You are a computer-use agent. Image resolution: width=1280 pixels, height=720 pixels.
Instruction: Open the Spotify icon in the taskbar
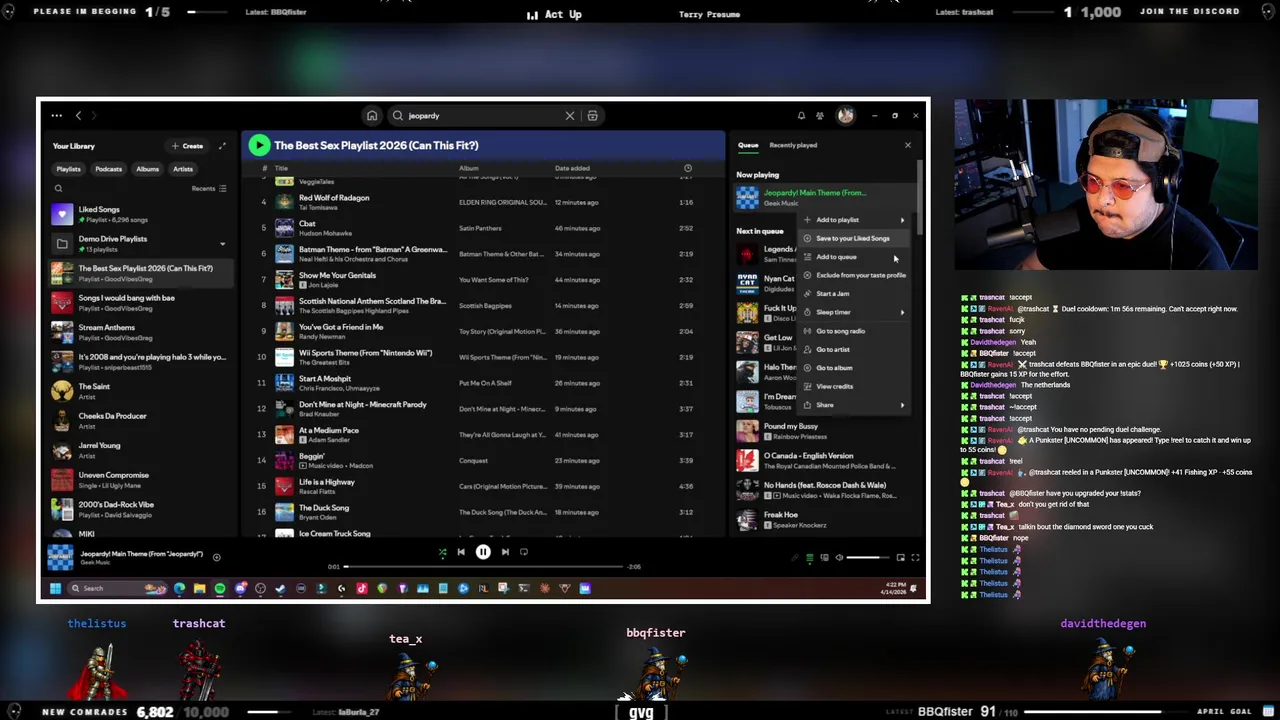(x=220, y=589)
